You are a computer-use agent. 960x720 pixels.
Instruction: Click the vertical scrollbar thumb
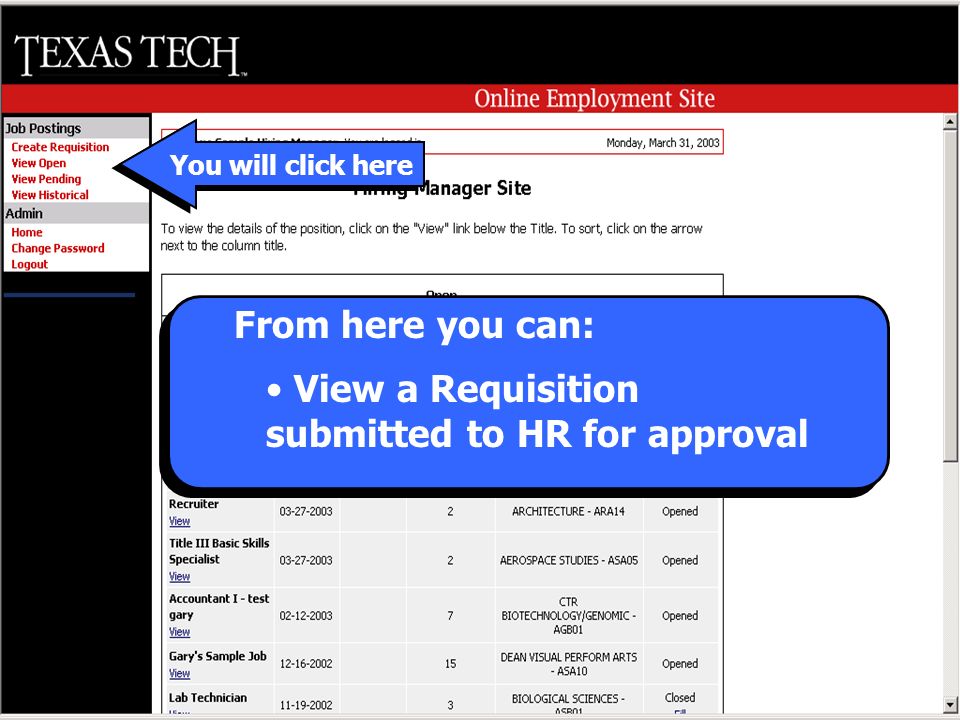pos(950,295)
